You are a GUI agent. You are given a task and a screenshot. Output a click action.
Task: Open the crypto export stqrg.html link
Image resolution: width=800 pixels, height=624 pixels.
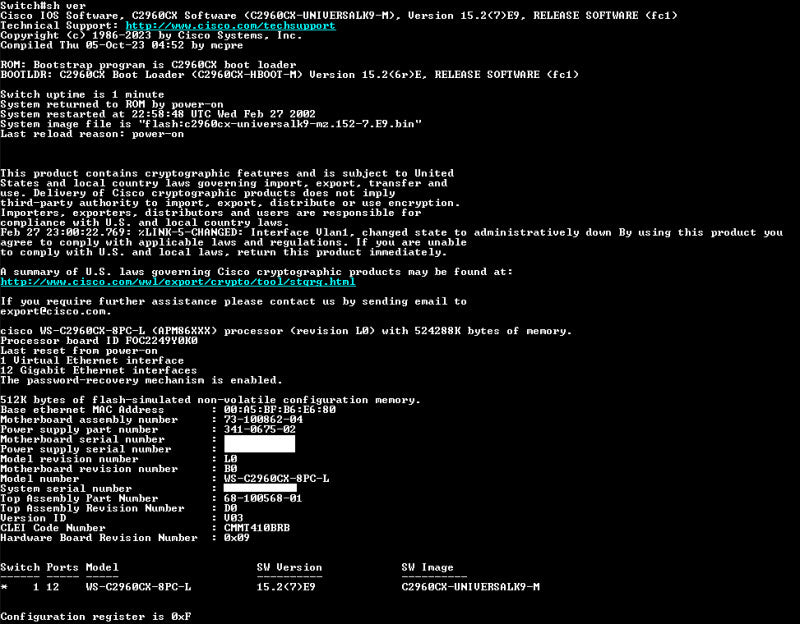click(x=178, y=282)
